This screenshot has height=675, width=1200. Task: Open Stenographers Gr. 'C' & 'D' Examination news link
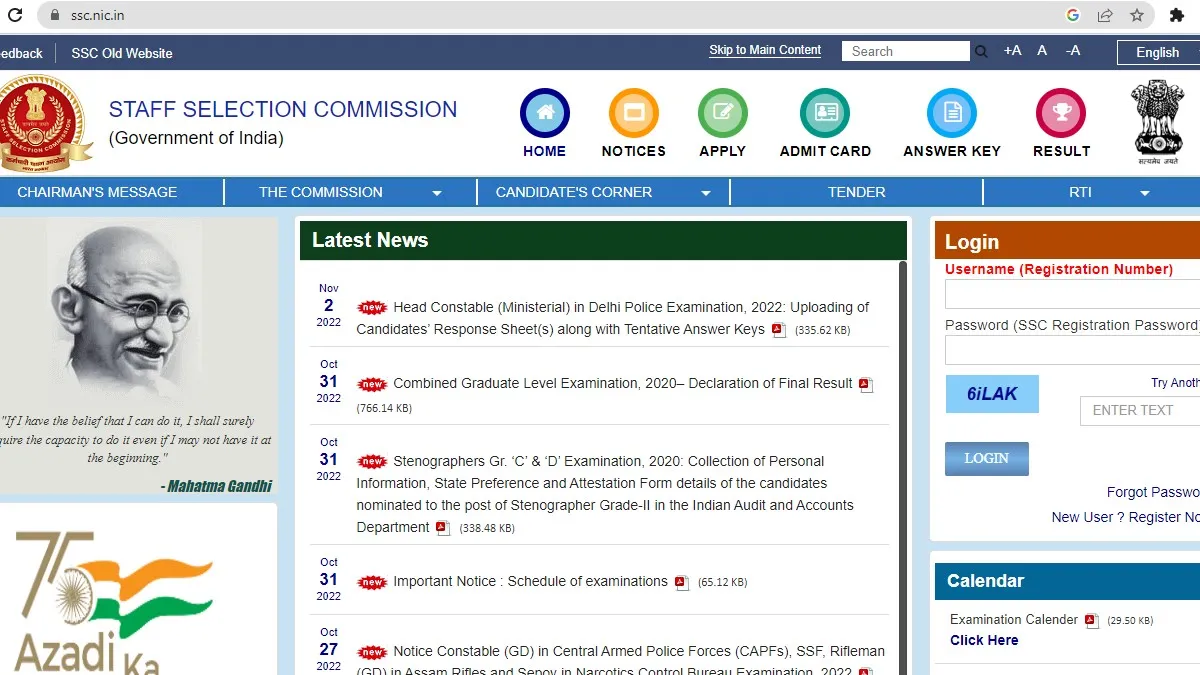click(605, 494)
